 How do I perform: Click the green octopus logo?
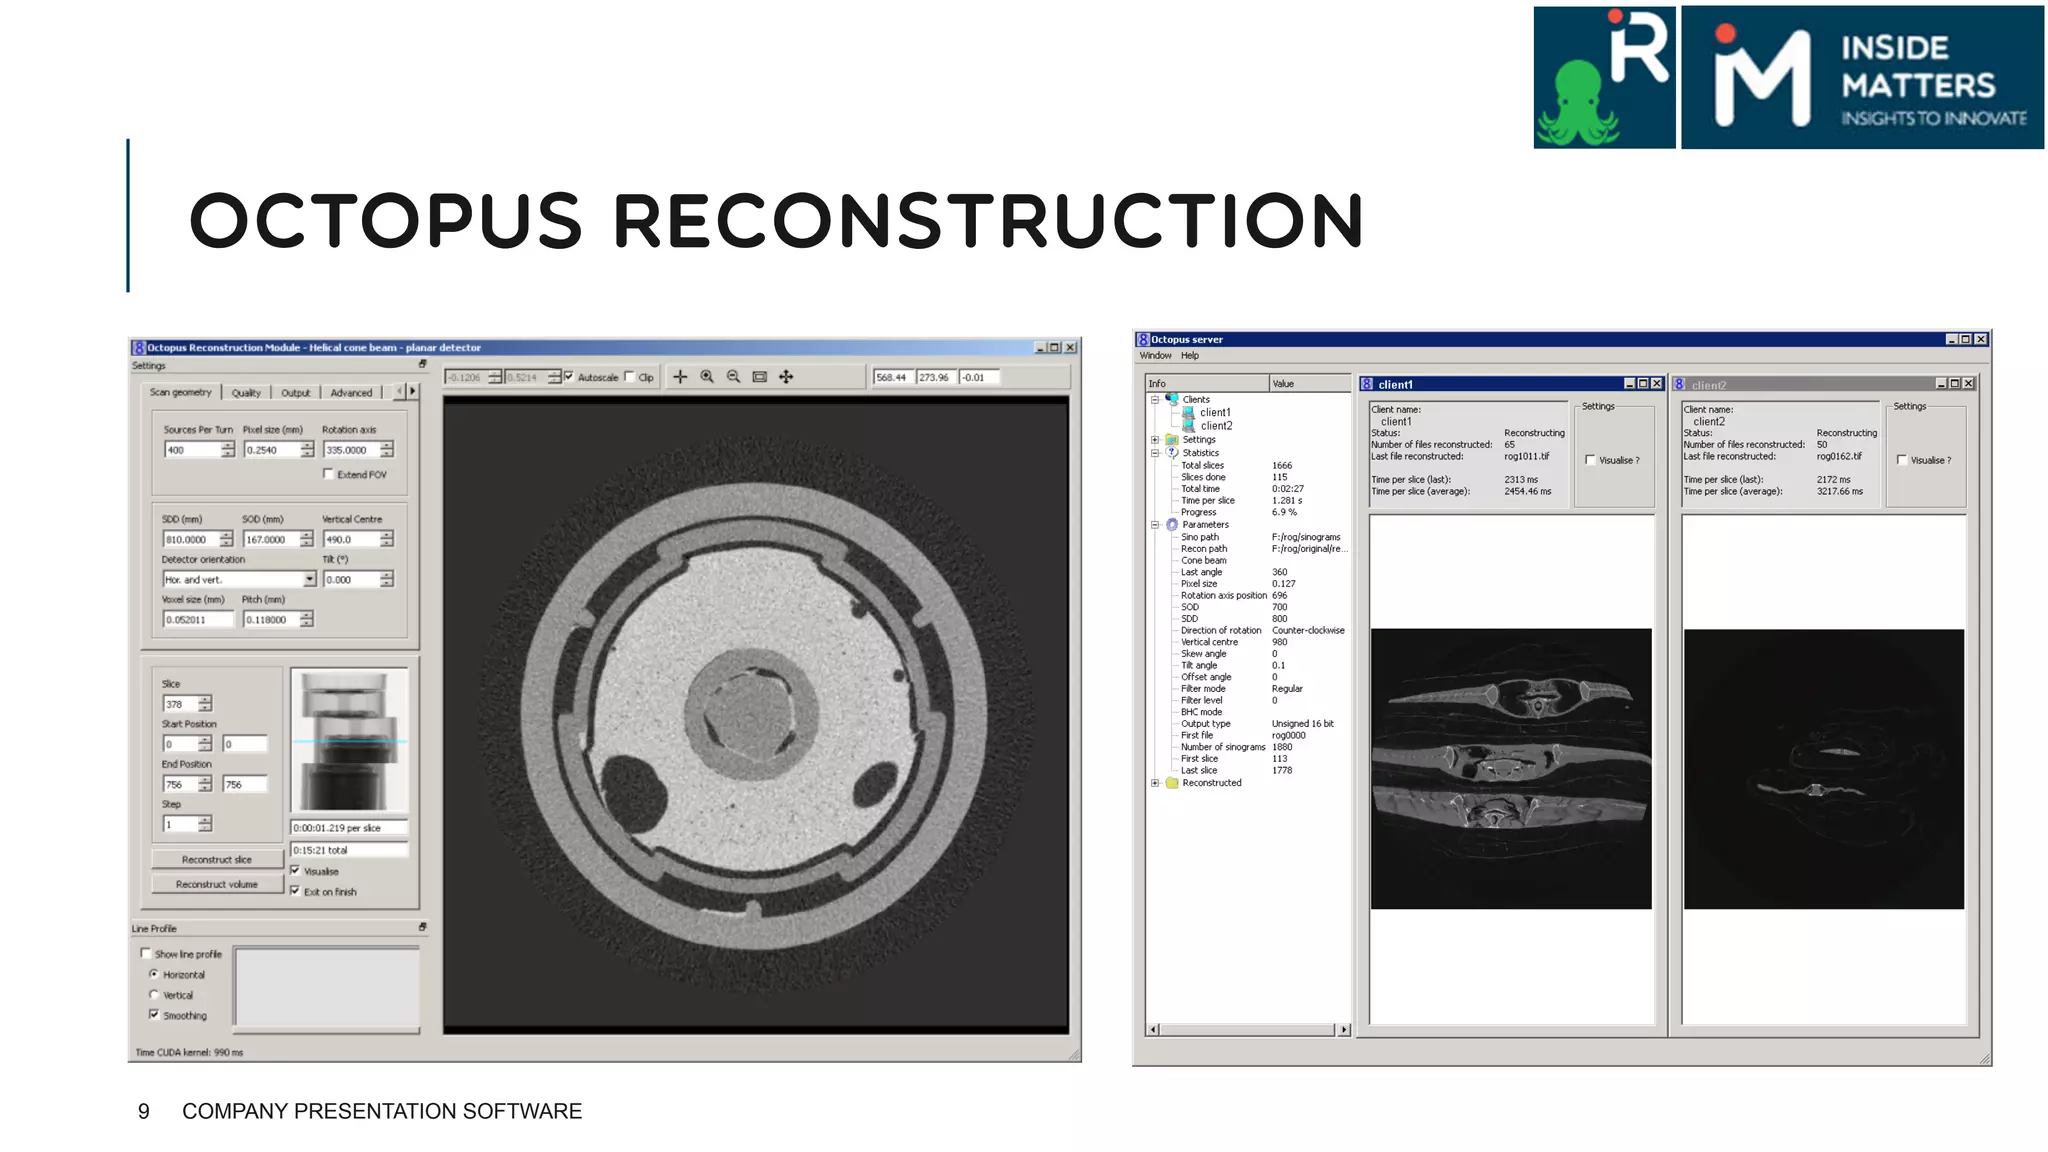point(1604,77)
